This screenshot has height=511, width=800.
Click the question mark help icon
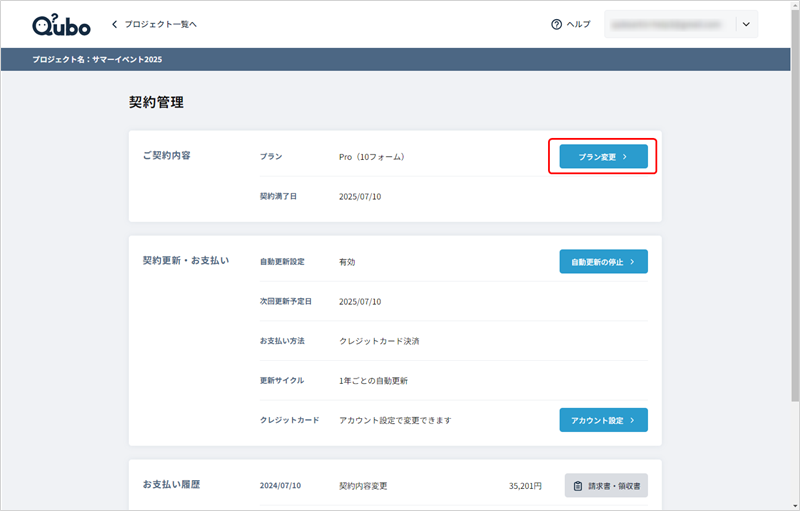coord(556,24)
